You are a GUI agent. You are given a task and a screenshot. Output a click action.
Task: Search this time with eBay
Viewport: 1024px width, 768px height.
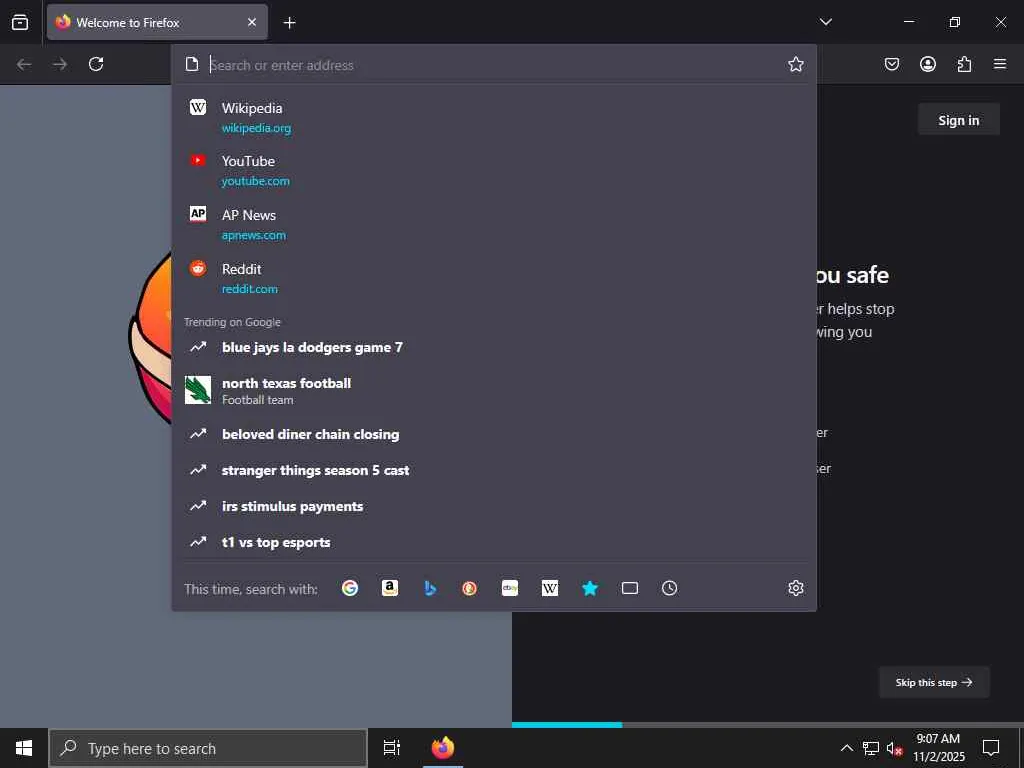(510, 588)
